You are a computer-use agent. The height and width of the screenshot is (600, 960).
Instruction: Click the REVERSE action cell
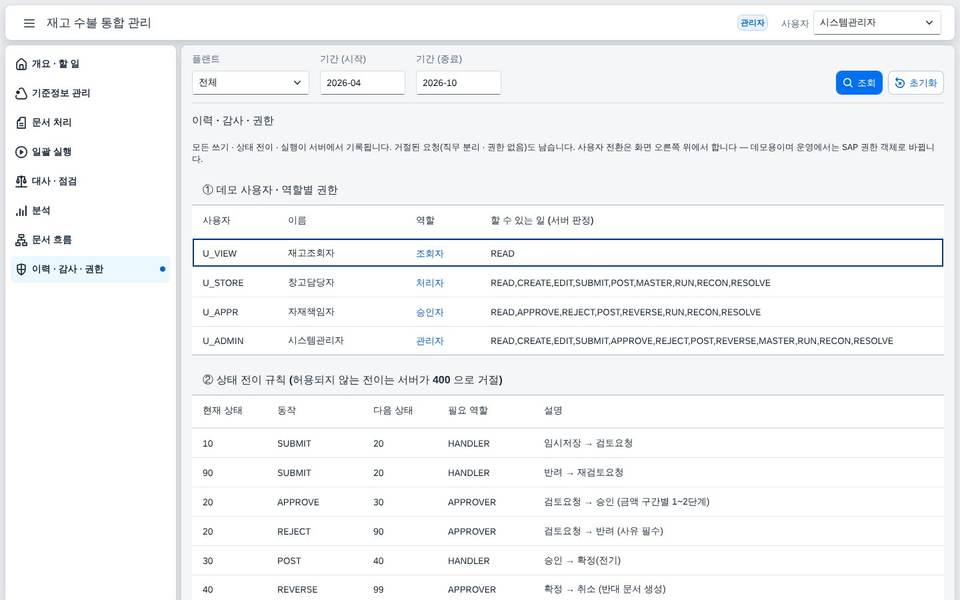point(298,590)
